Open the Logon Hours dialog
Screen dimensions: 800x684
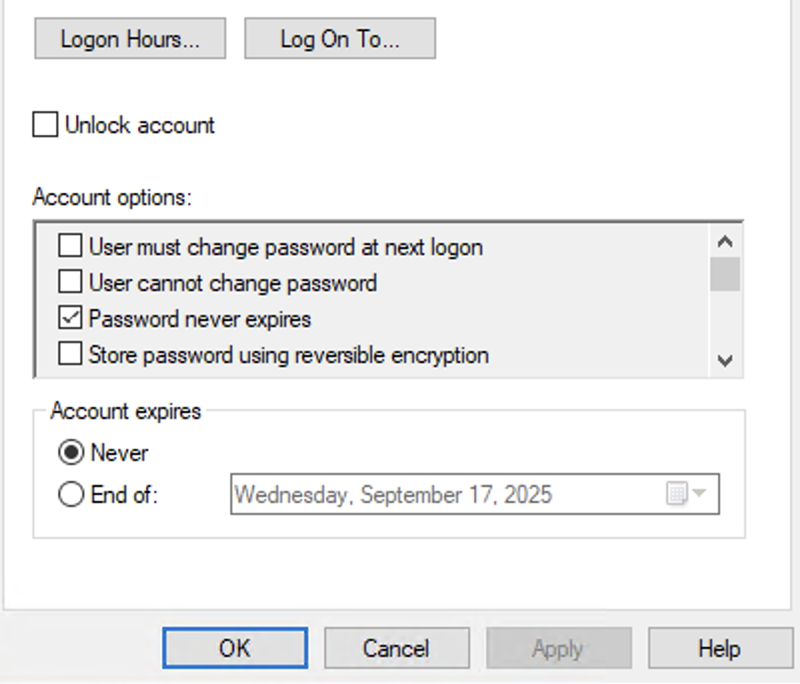[x=129, y=38]
